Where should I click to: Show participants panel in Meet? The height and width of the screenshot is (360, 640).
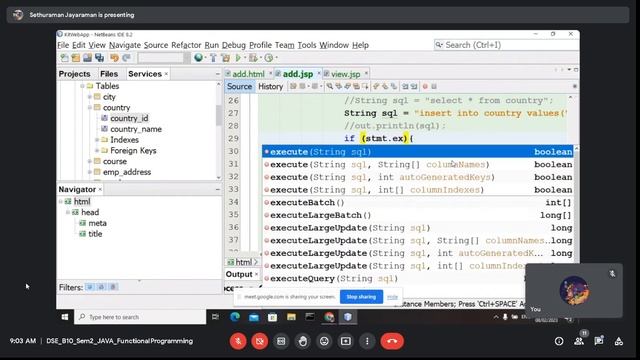(x=579, y=341)
